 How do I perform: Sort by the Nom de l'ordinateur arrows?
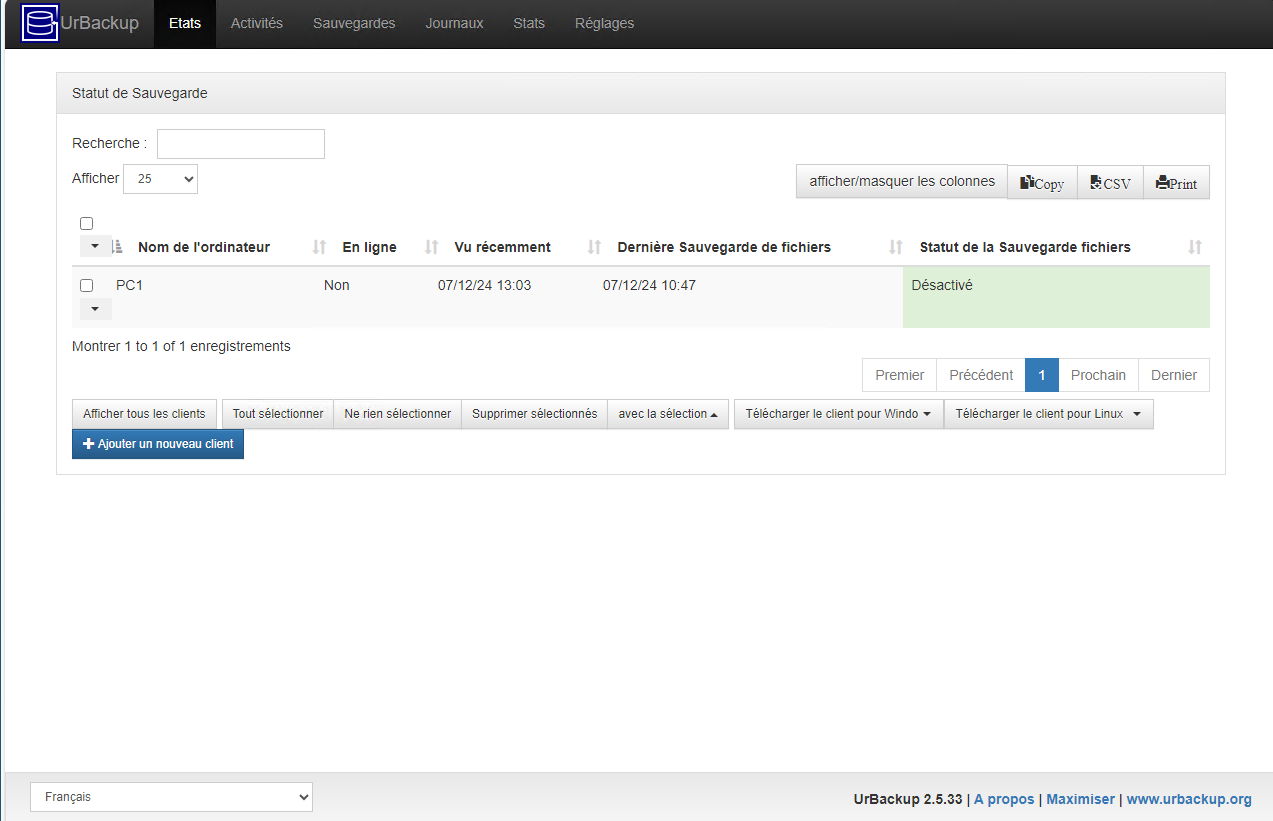(x=318, y=246)
